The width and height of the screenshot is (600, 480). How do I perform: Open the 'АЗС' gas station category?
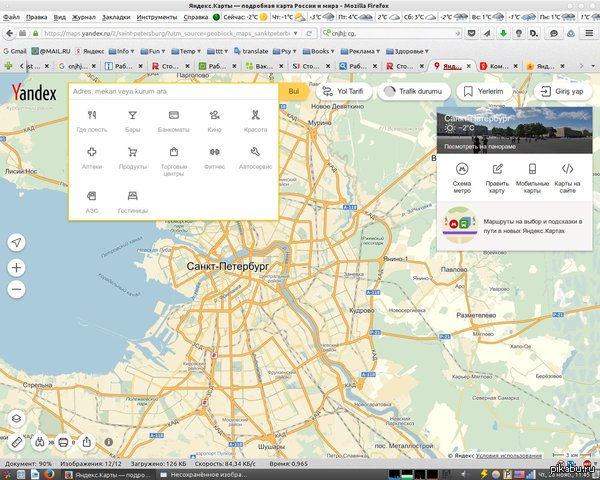tap(92, 202)
